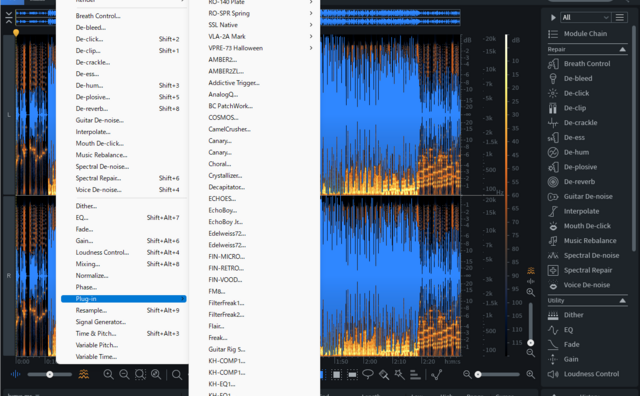Open Voice De-noise module in Repair panel
The height and width of the screenshot is (396, 640).
point(587,285)
